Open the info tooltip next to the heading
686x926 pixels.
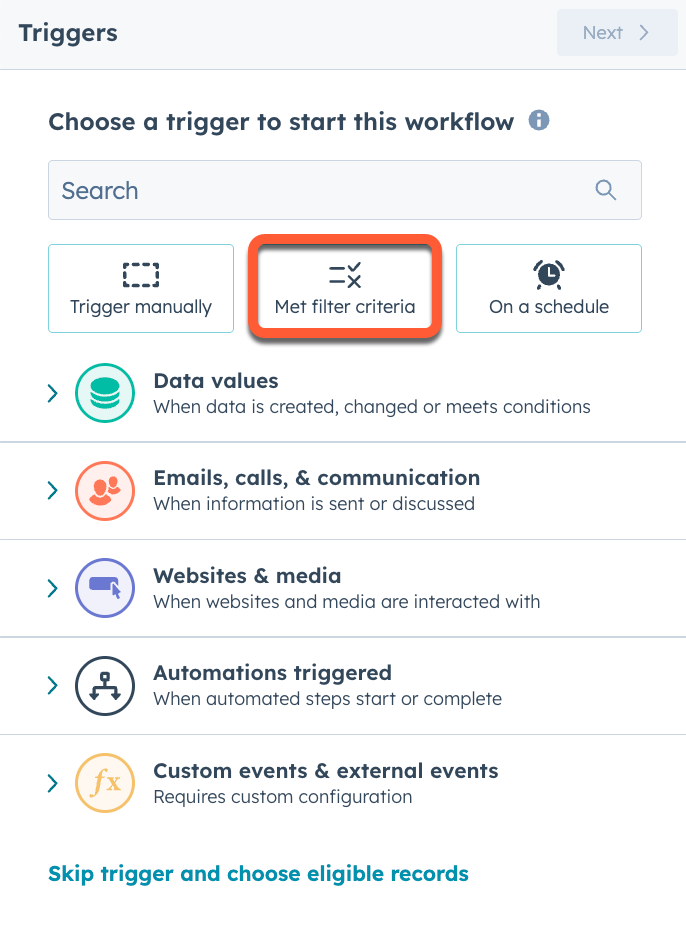point(538,120)
